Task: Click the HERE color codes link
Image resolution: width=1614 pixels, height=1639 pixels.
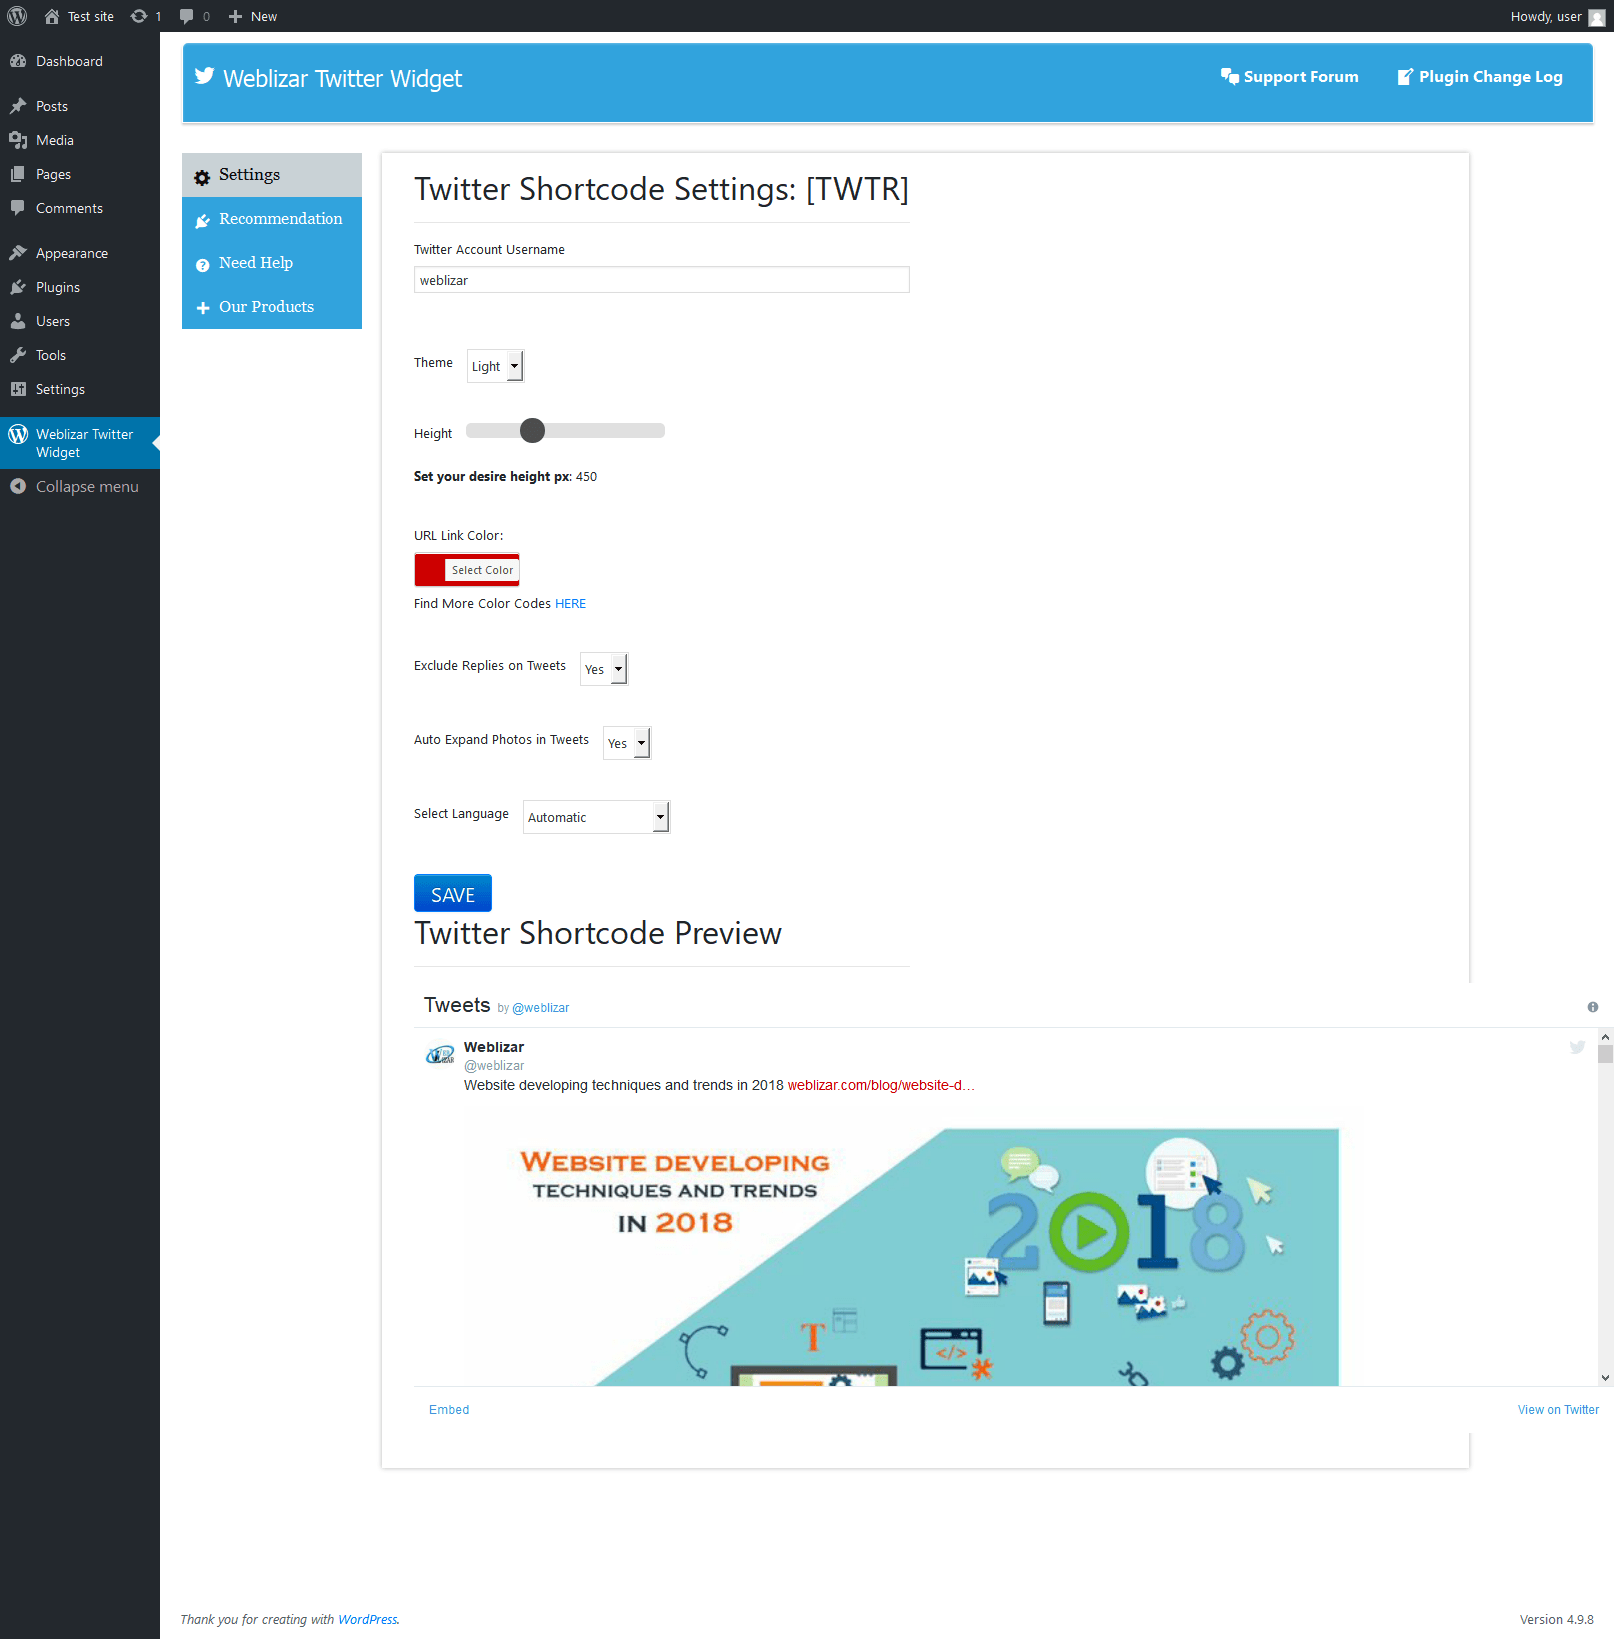Action: (x=570, y=604)
